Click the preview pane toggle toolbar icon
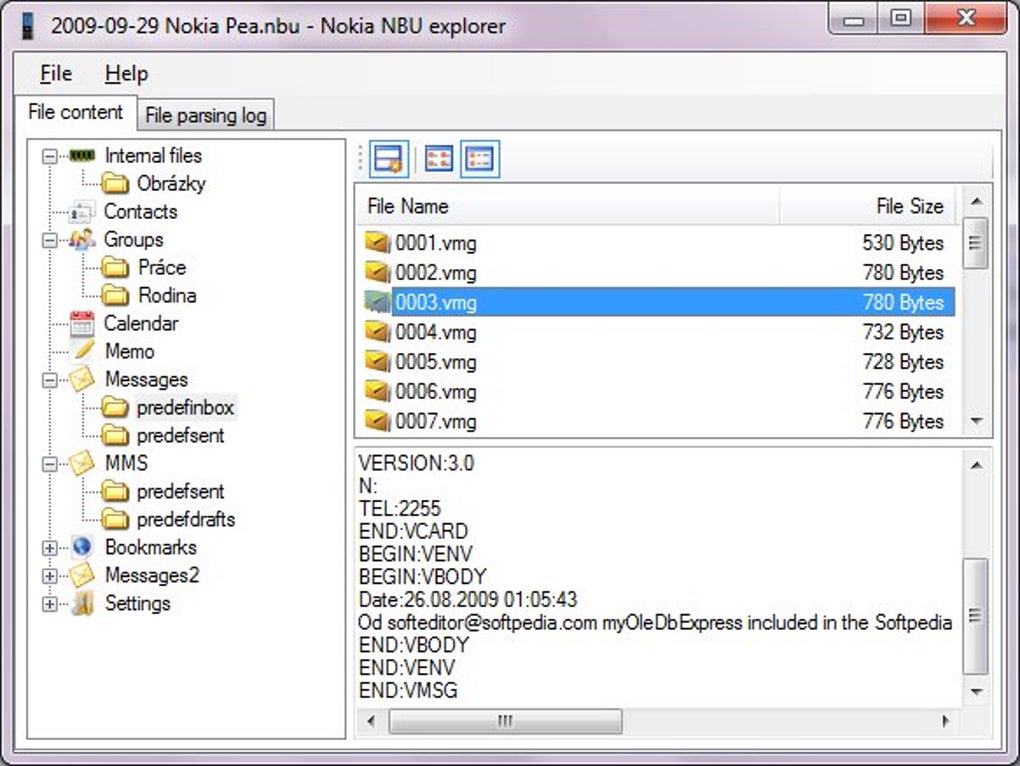 pos(389,159)
